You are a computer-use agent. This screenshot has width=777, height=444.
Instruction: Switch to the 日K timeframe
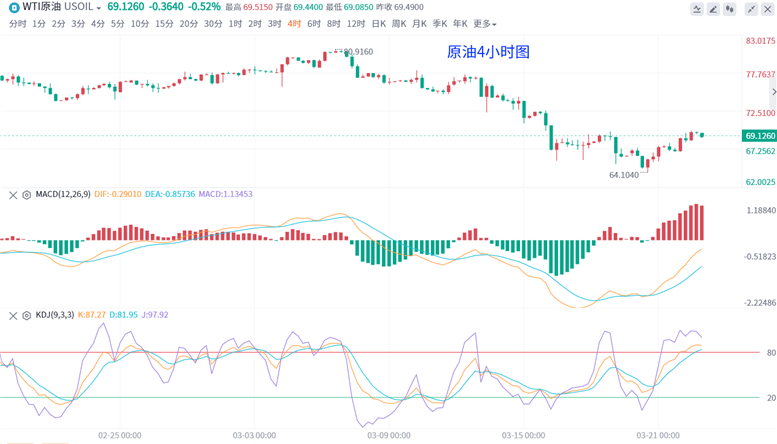click(378, 23)
